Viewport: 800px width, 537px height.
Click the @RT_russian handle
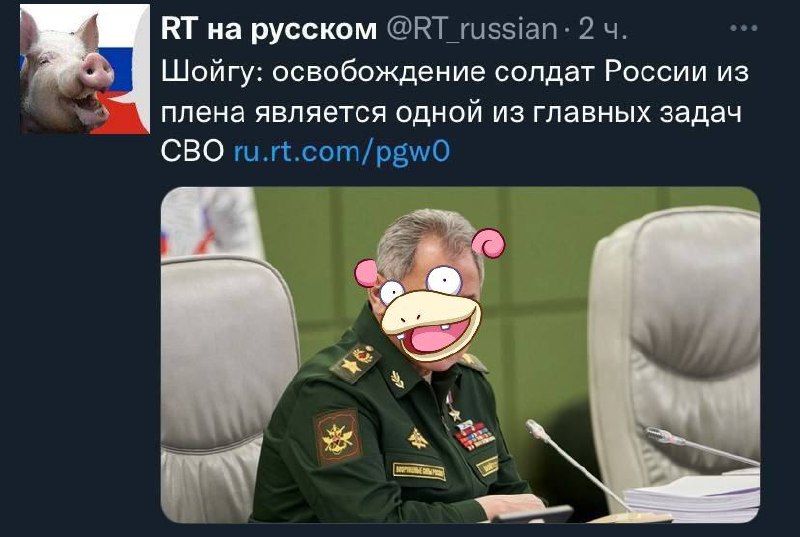472,30
